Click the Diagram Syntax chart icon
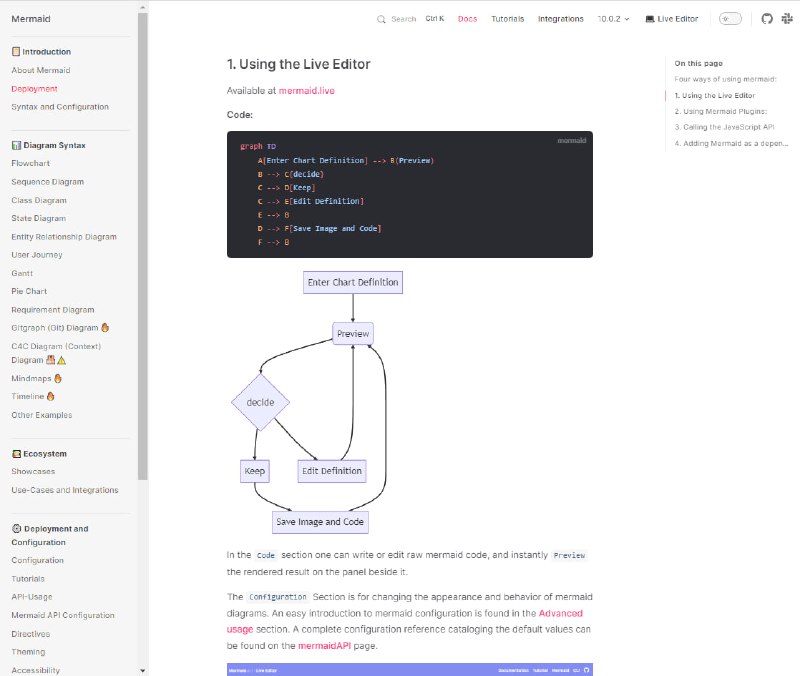 [x=16, y=145]
